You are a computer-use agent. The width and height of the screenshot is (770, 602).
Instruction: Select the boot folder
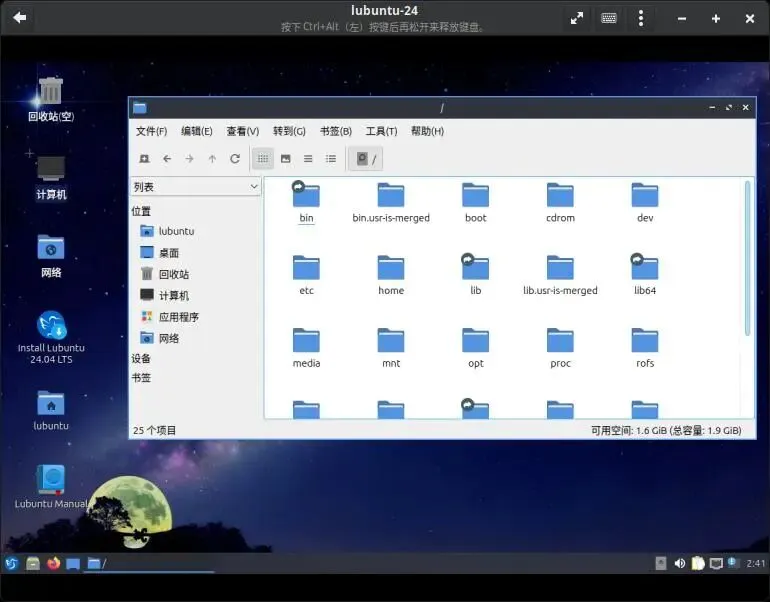pyautogui.click(x=475, y=202)
